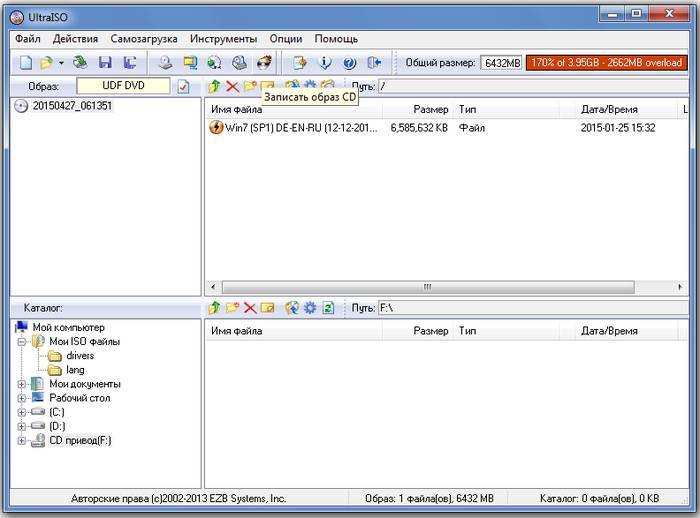This screenshot has height=518, width=700.
Task: Click the Burn CD image icon
Action: click(264, 63)
